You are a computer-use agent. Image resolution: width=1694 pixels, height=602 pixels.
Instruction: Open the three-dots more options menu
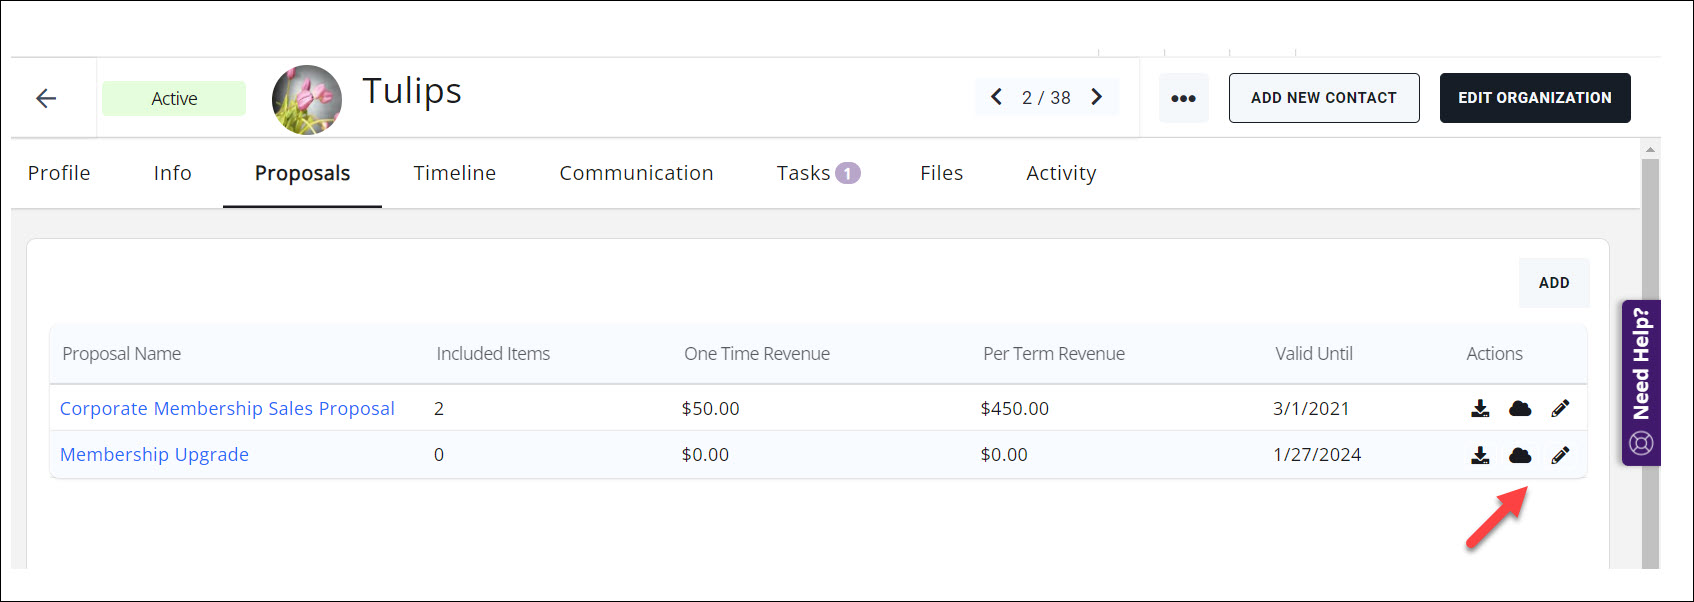[x=1183, y=98]
